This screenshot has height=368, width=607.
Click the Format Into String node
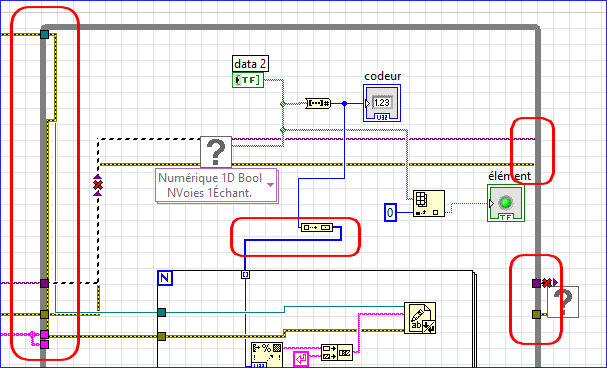click(267, 355)
